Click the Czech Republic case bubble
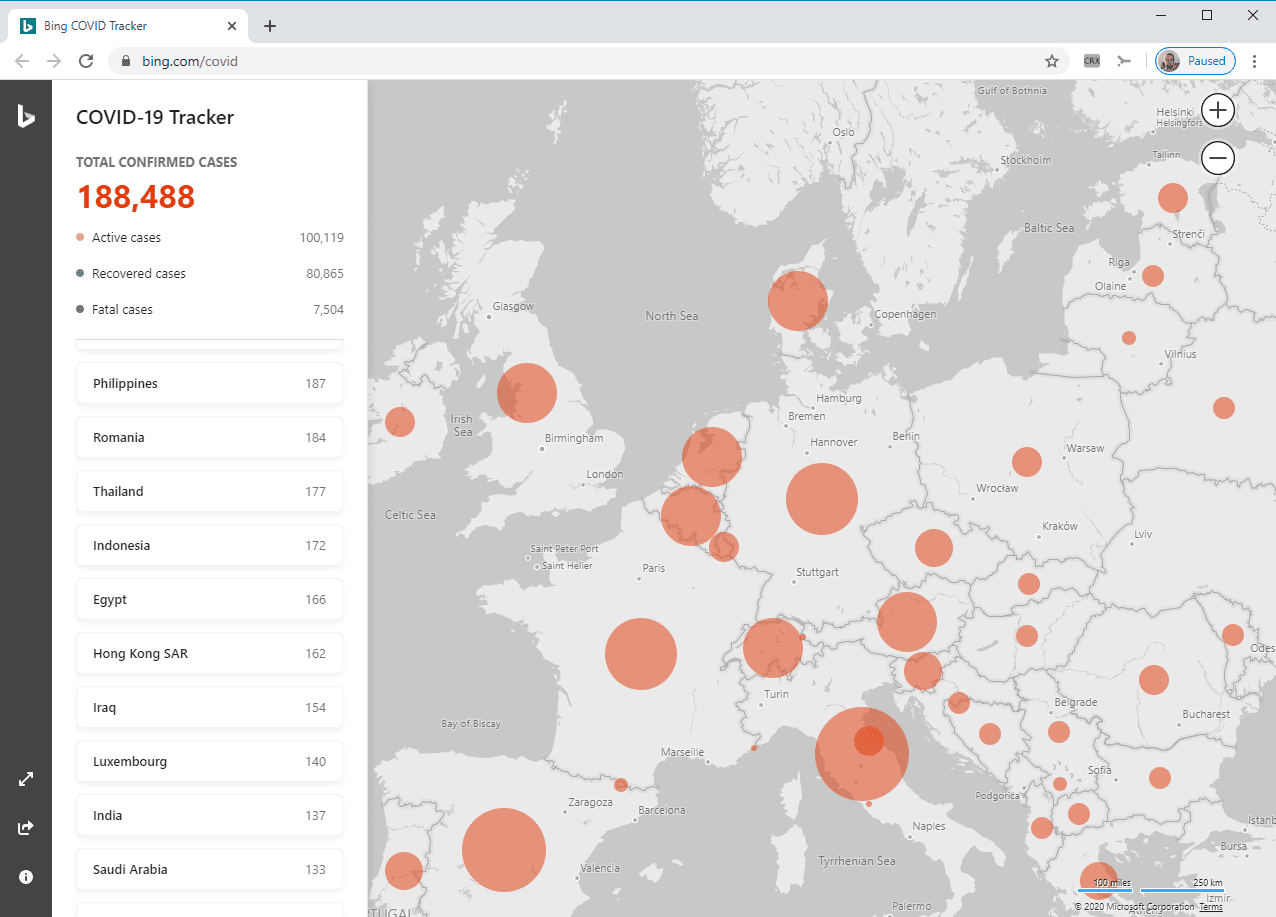Image resolution: width=1276 pixels, height=917 pixels. tap(934, 548)
